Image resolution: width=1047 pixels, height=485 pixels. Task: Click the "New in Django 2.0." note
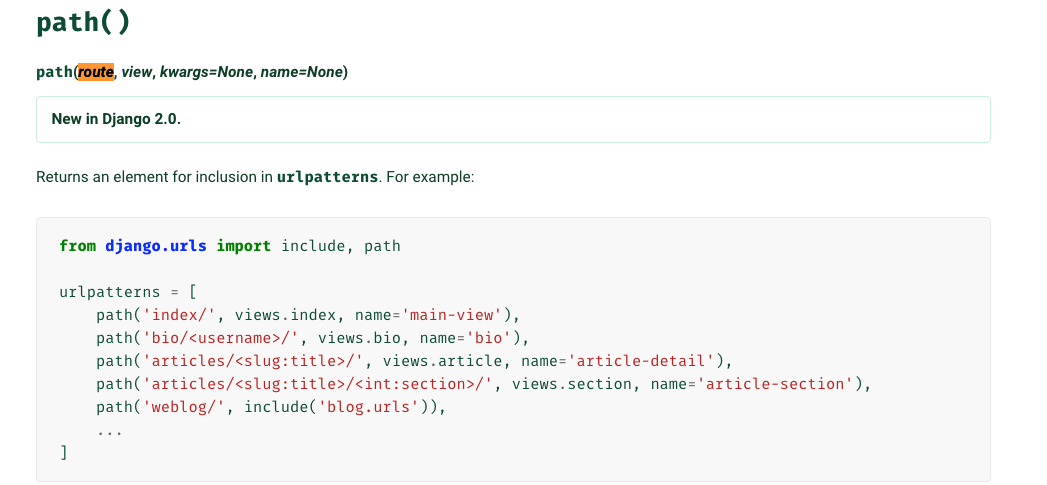click(116, 120)
